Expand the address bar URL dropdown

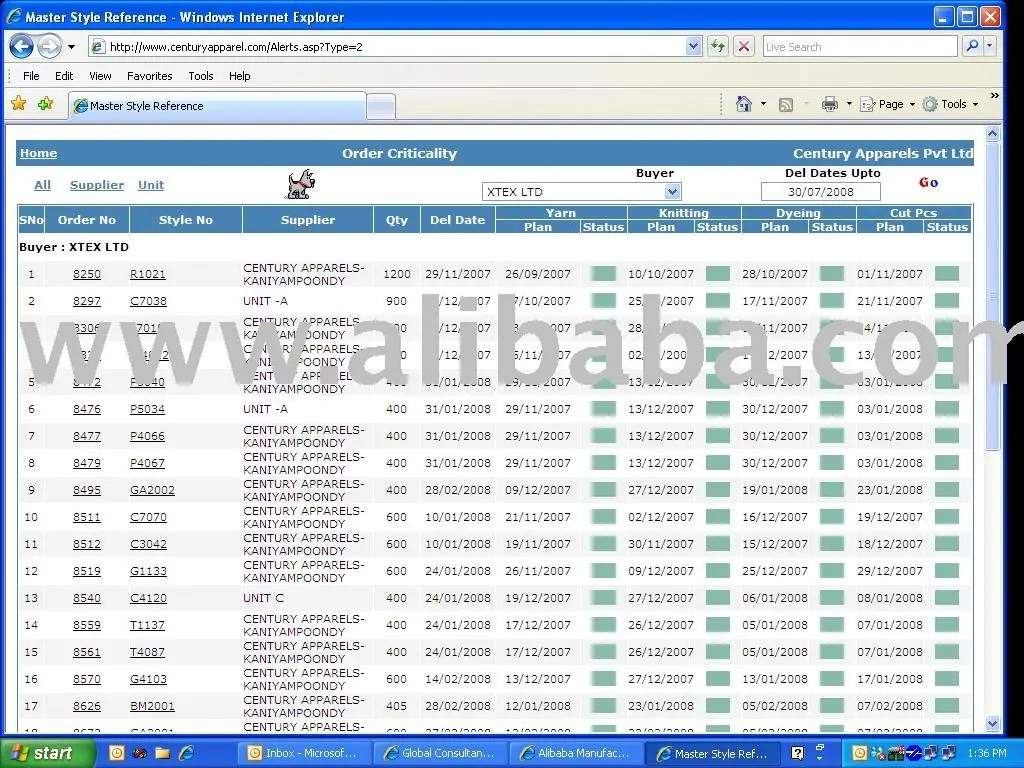tap(694, 47)
